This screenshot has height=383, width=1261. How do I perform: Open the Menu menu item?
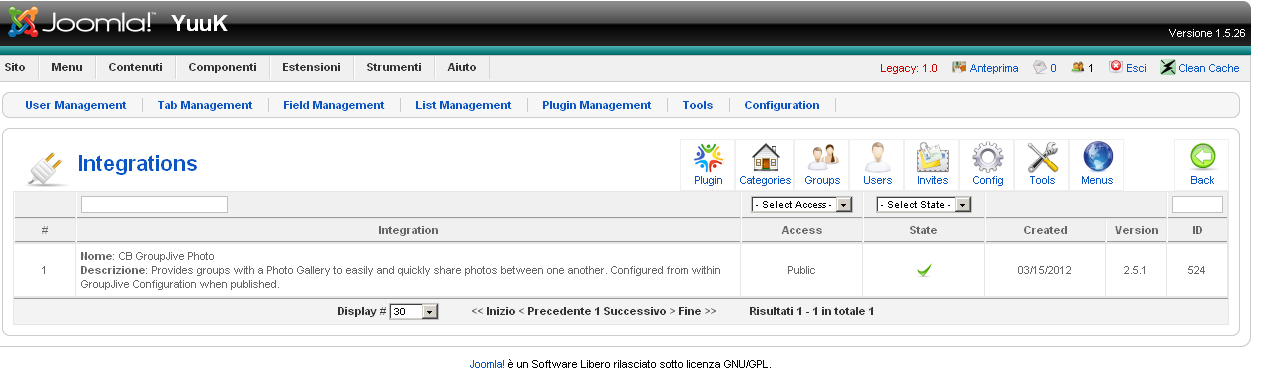67,68
